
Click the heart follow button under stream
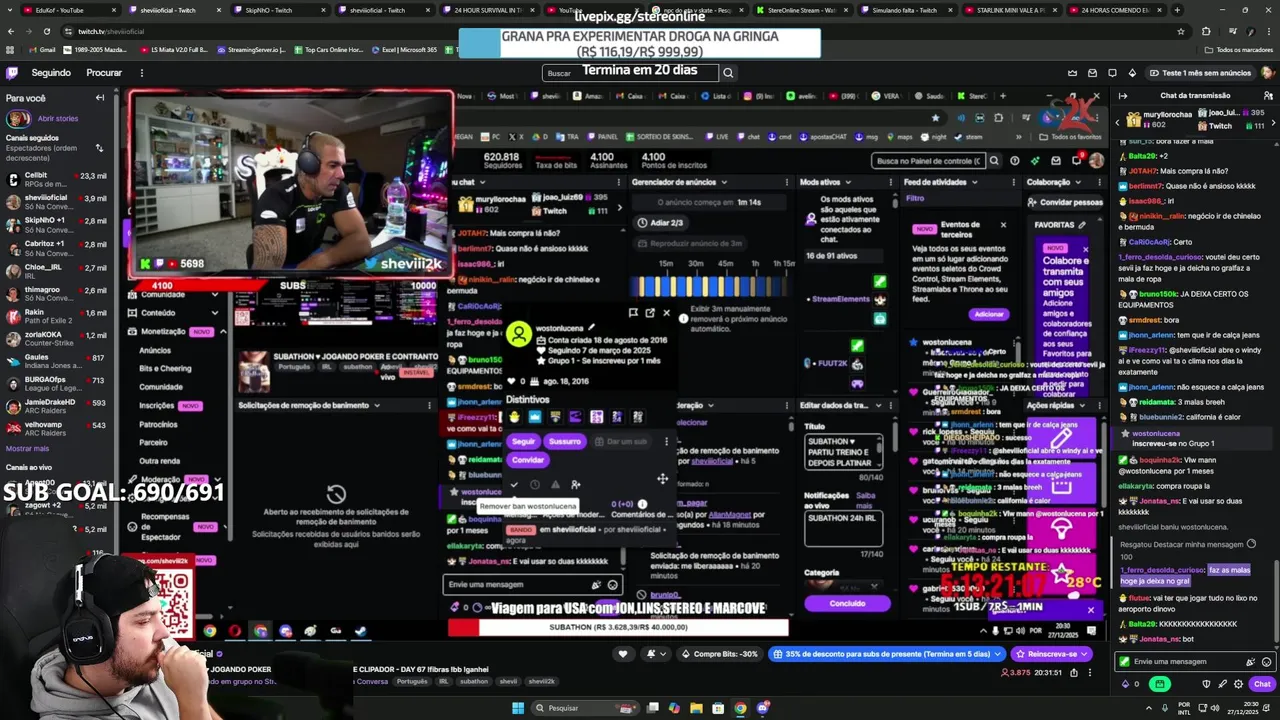pos(623,654)
